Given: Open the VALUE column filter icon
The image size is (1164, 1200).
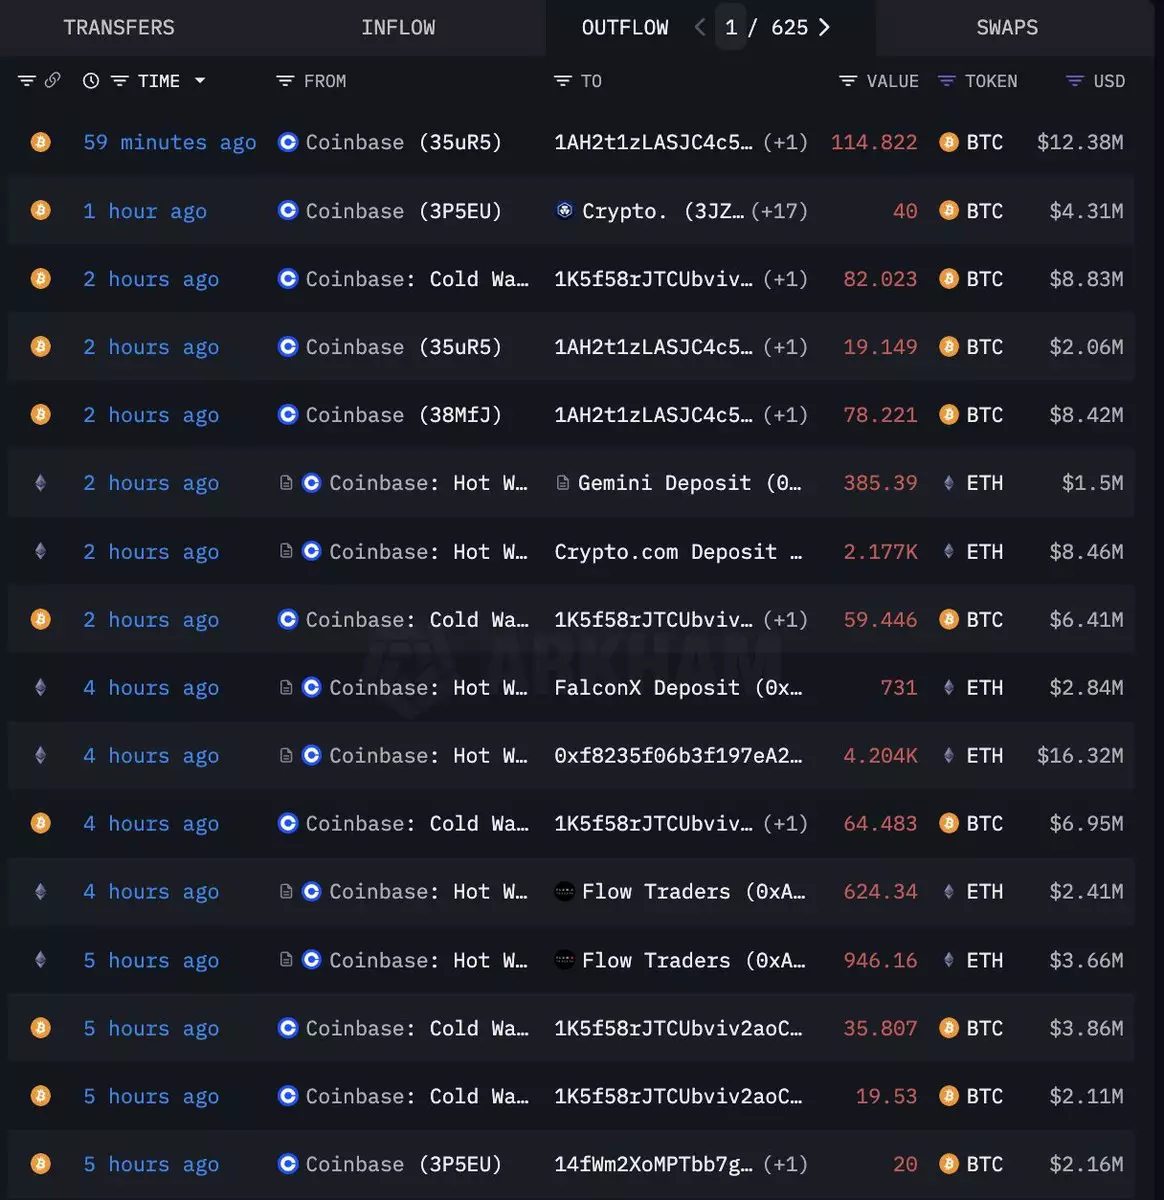Looking at the screenshot, I should click(848, 81).
